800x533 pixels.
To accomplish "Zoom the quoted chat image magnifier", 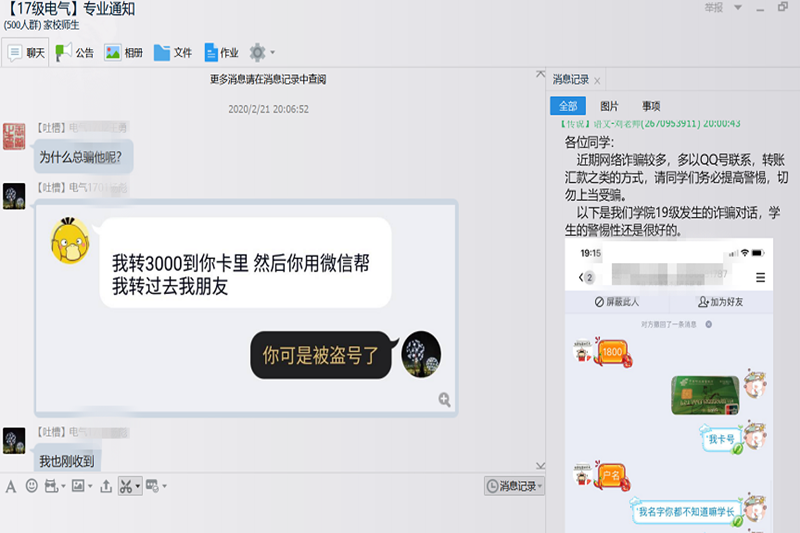I will (444, 399).
